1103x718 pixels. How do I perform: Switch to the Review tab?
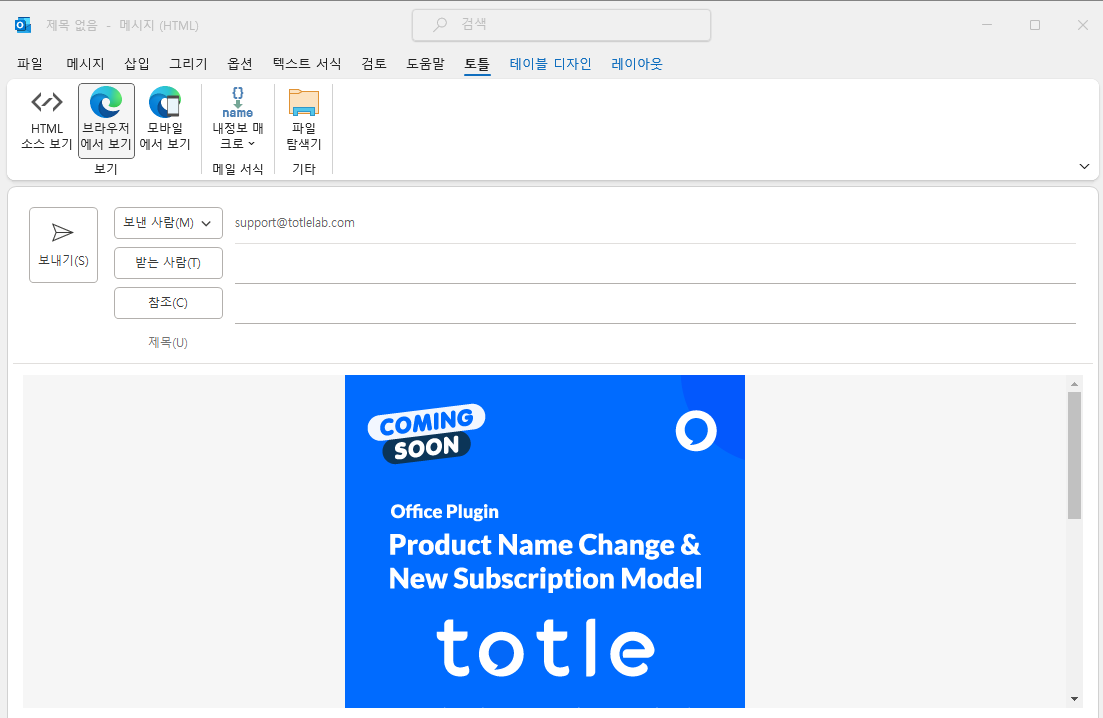pos(374,64)
